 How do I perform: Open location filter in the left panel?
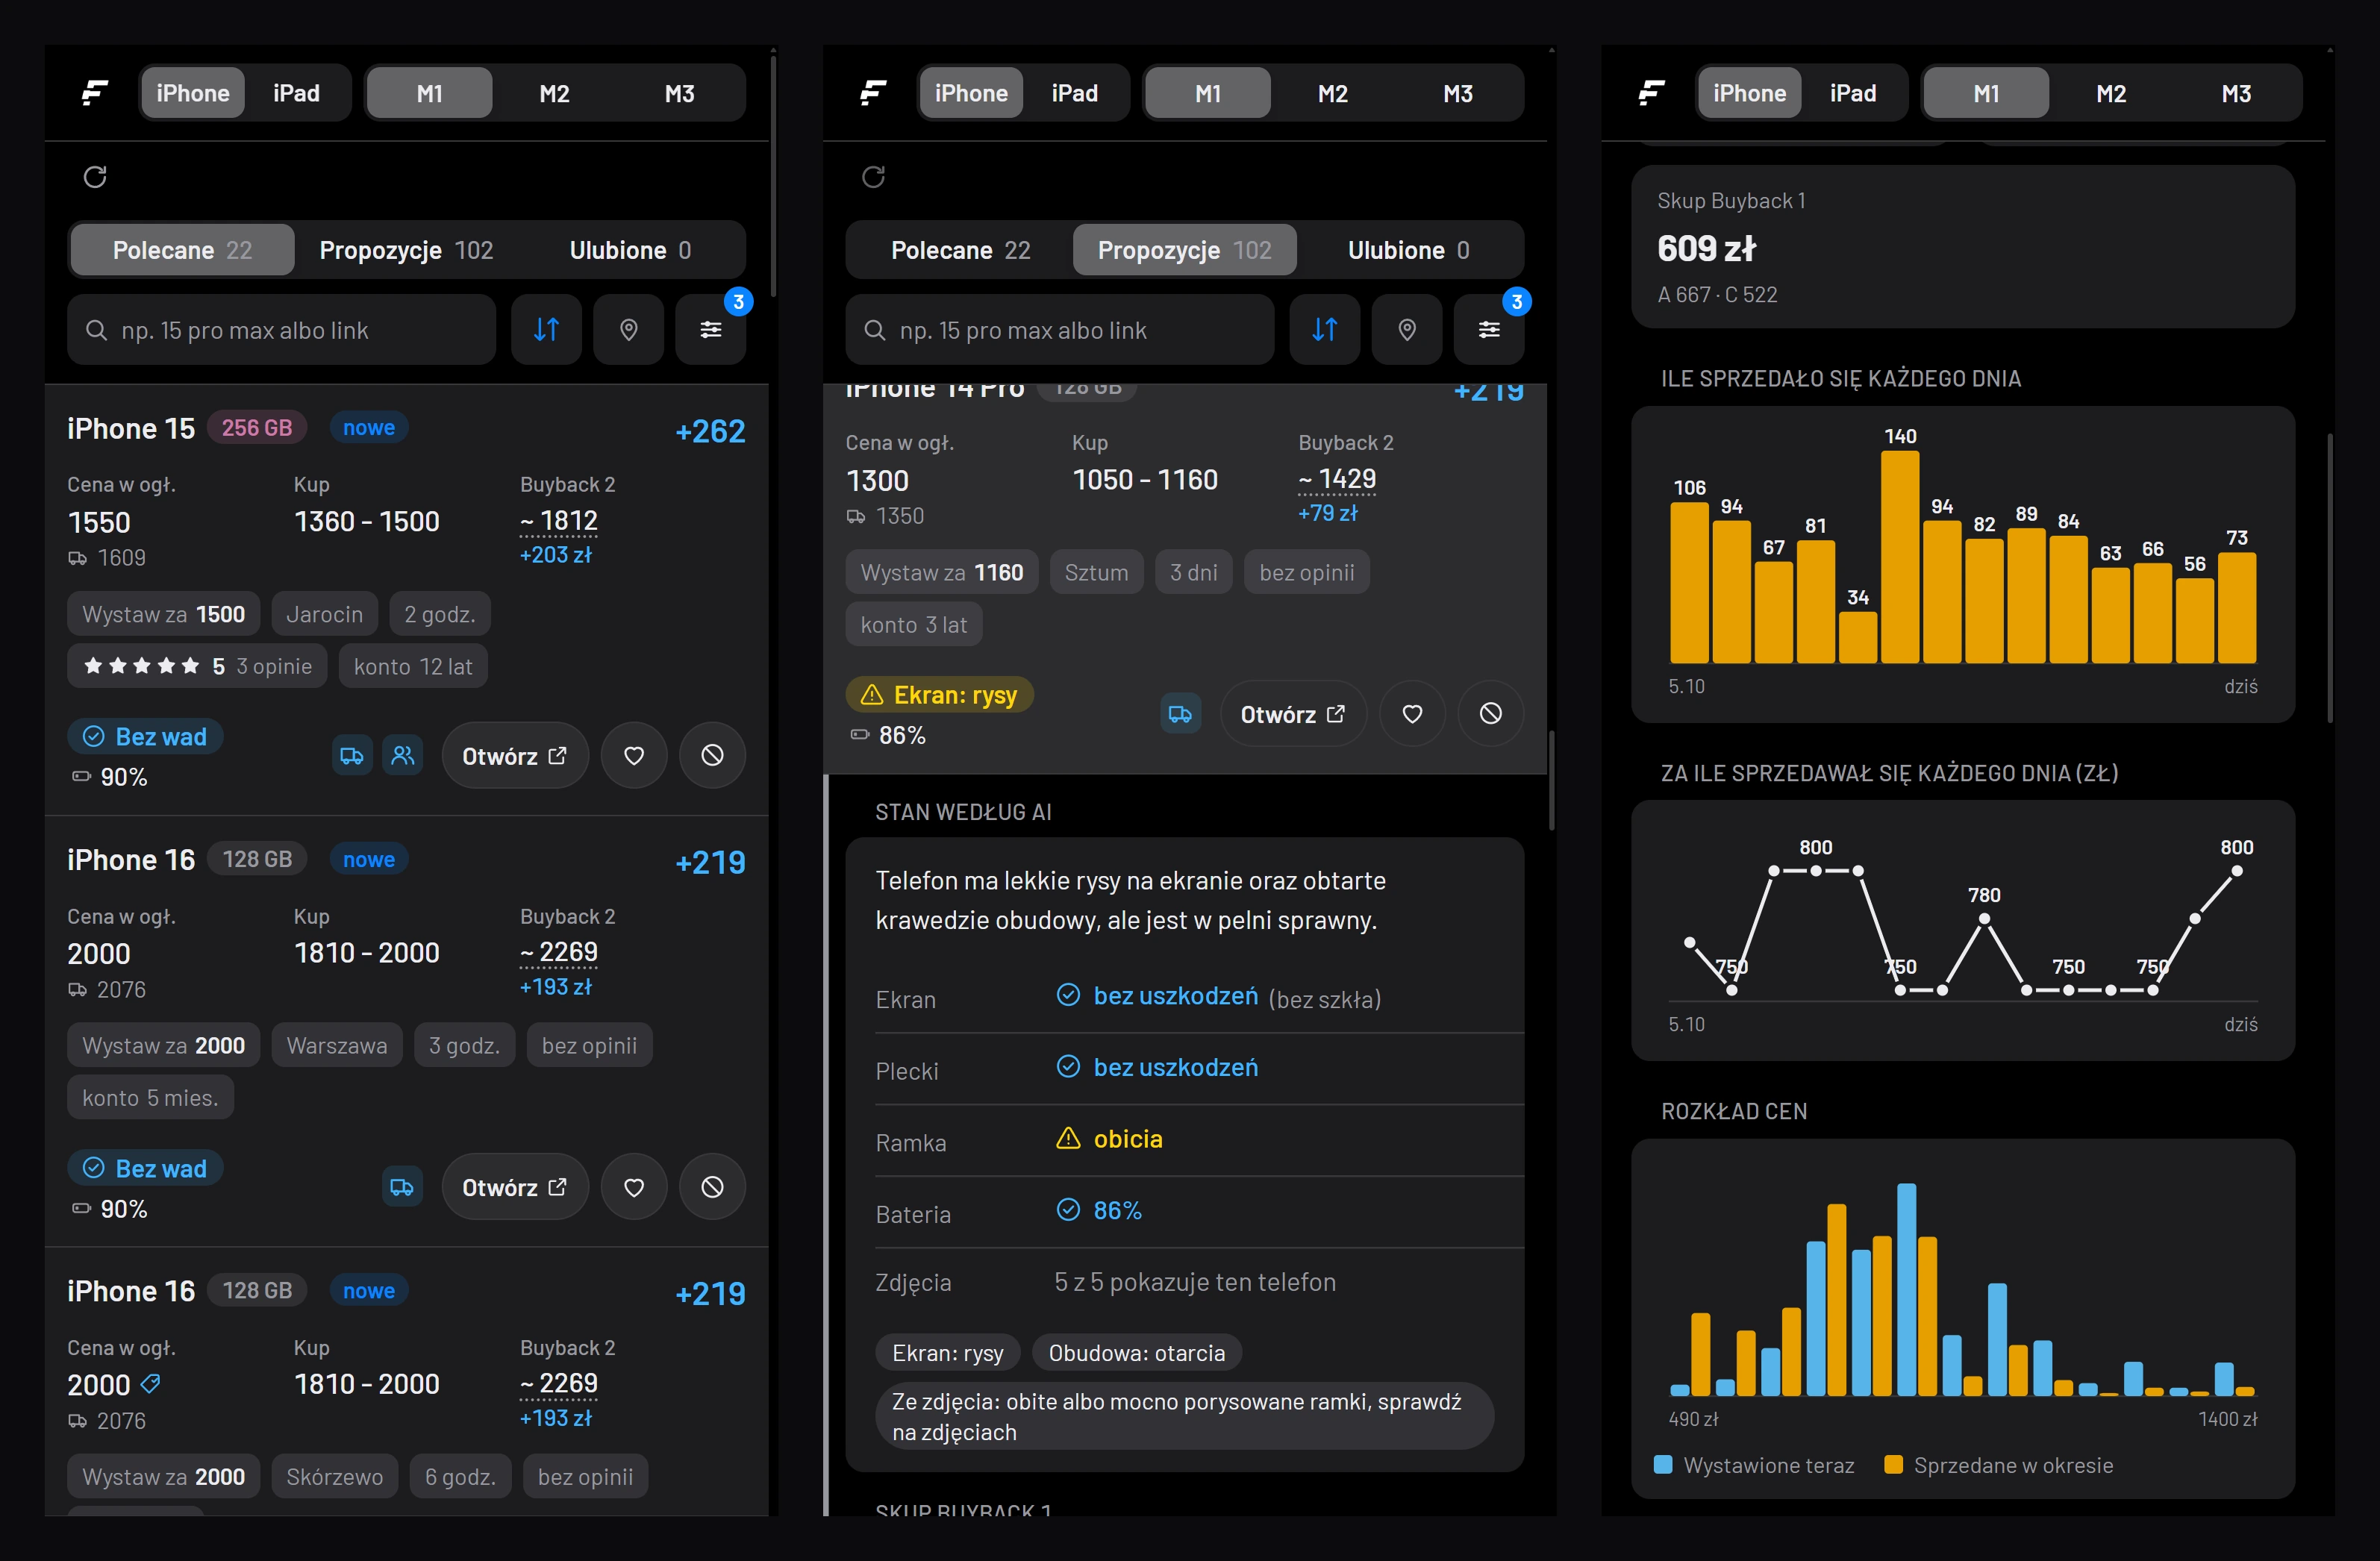(628, 329)
